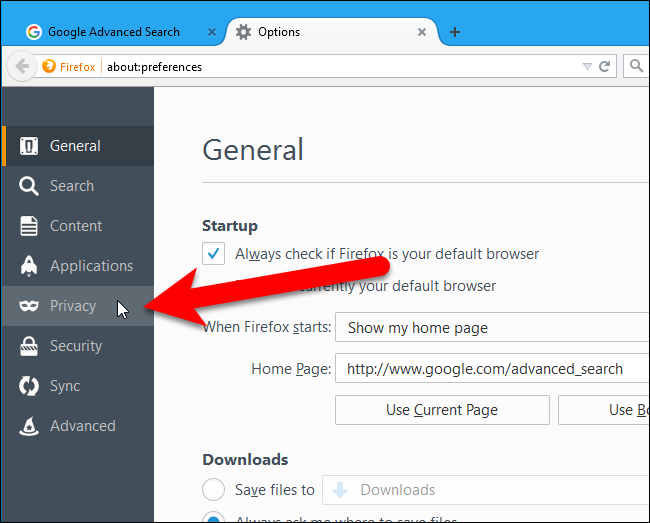This screenshot has height=523, width=650.
Task: Click the search bar magnifier icon
Action: click(636, 66)
